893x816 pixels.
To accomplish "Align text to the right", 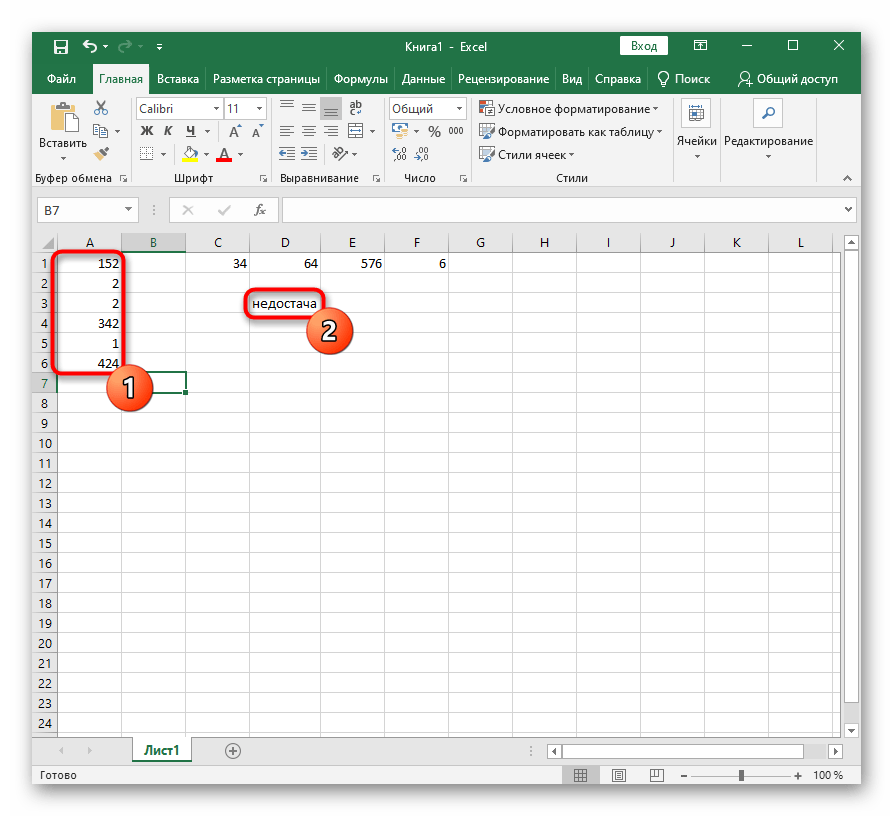I will tap(331, 132).
